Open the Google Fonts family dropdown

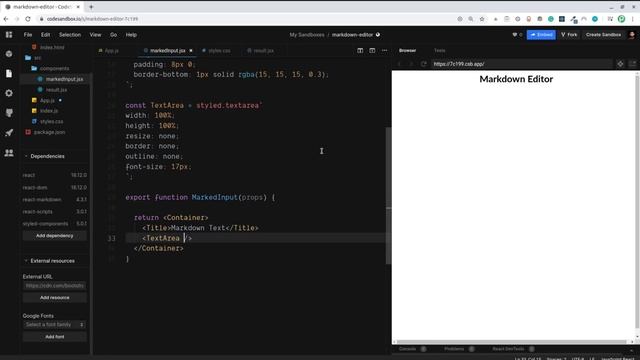click(x=55, y=324)
